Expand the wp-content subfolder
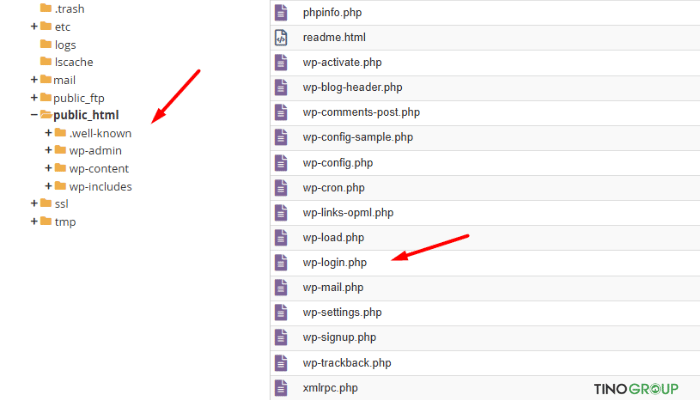Image resolution: width=700 pixels, height=400 pixels. 48,168
